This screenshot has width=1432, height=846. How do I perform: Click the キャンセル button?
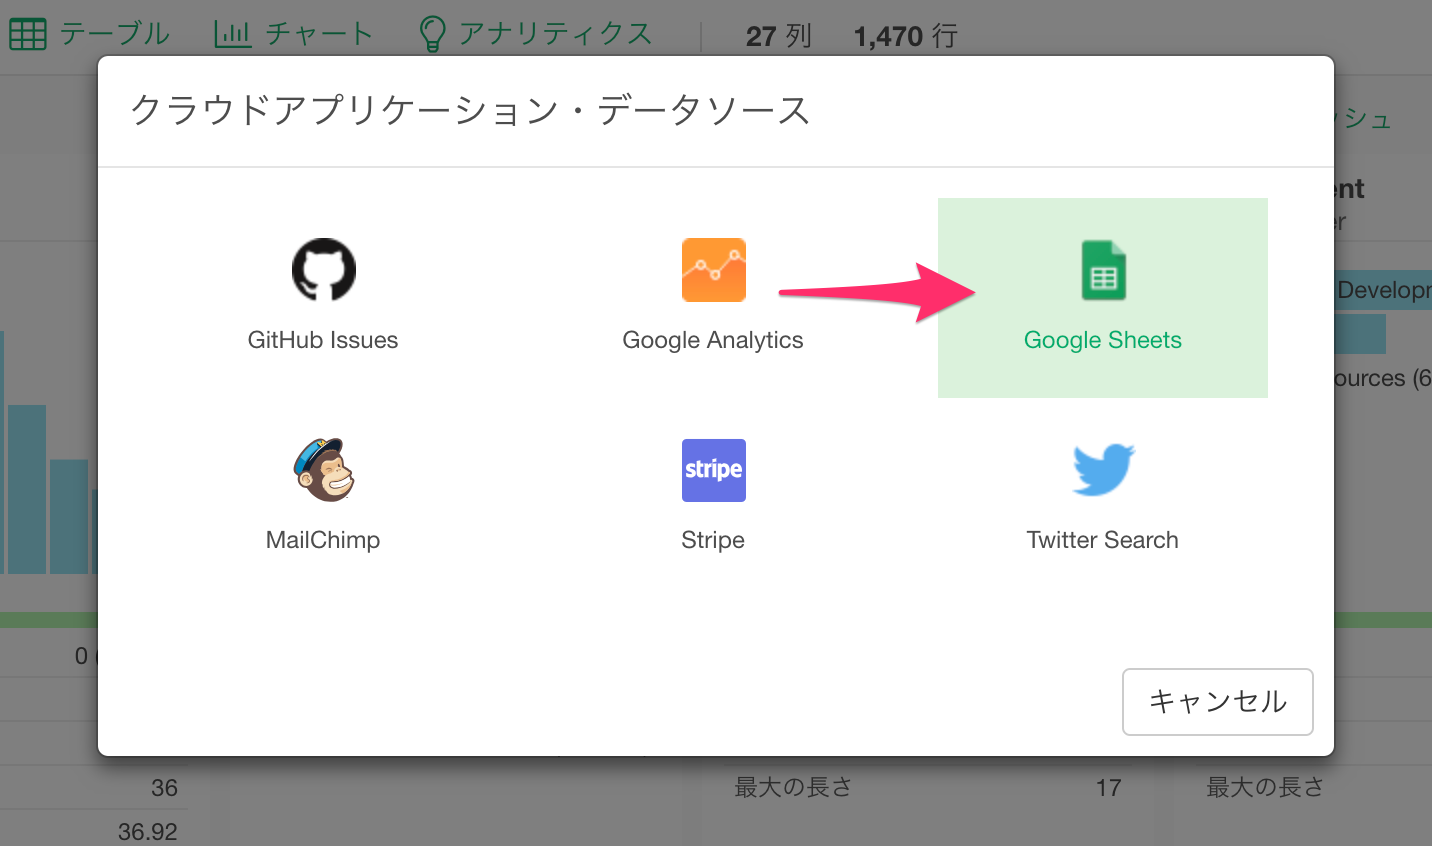[x=1218, y=702]
